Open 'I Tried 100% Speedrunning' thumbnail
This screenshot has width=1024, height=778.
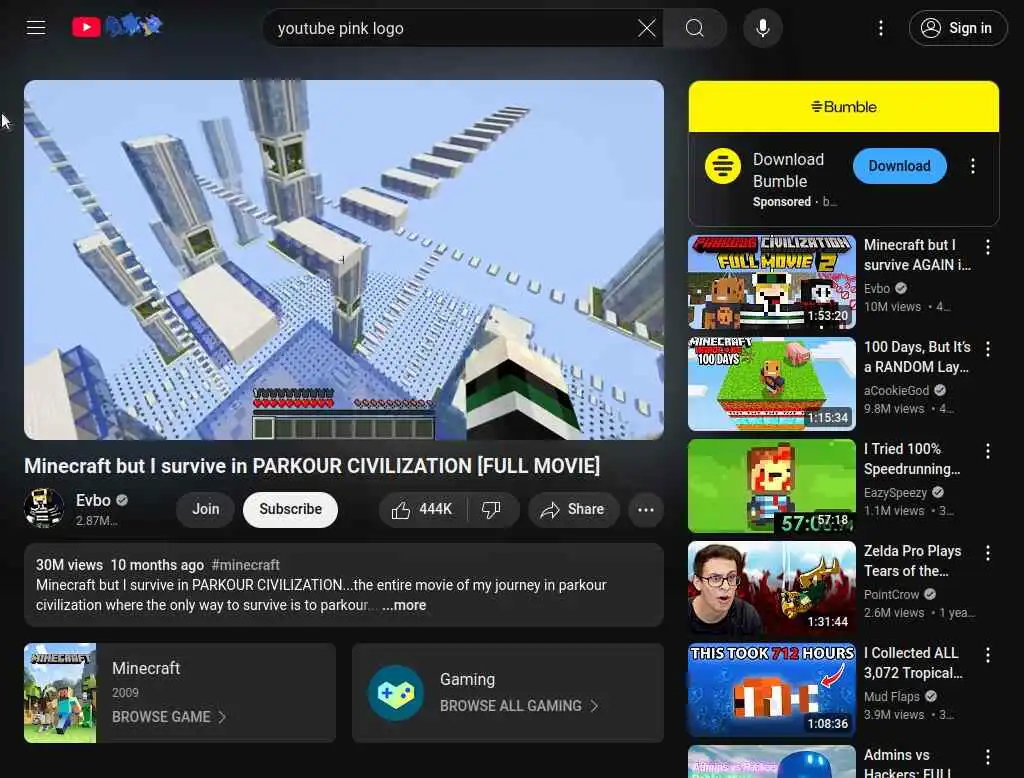tap(772, 486)
